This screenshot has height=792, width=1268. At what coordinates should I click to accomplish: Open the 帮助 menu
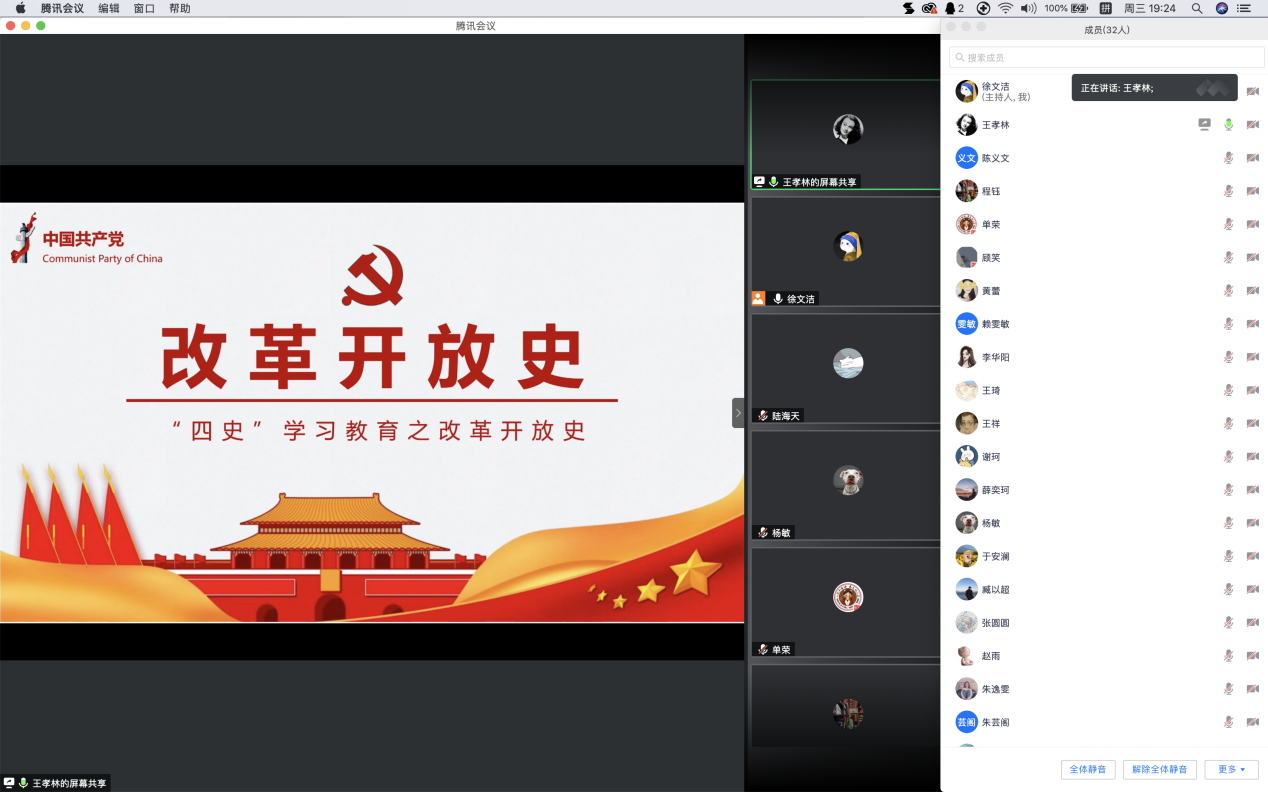point(179,8)
